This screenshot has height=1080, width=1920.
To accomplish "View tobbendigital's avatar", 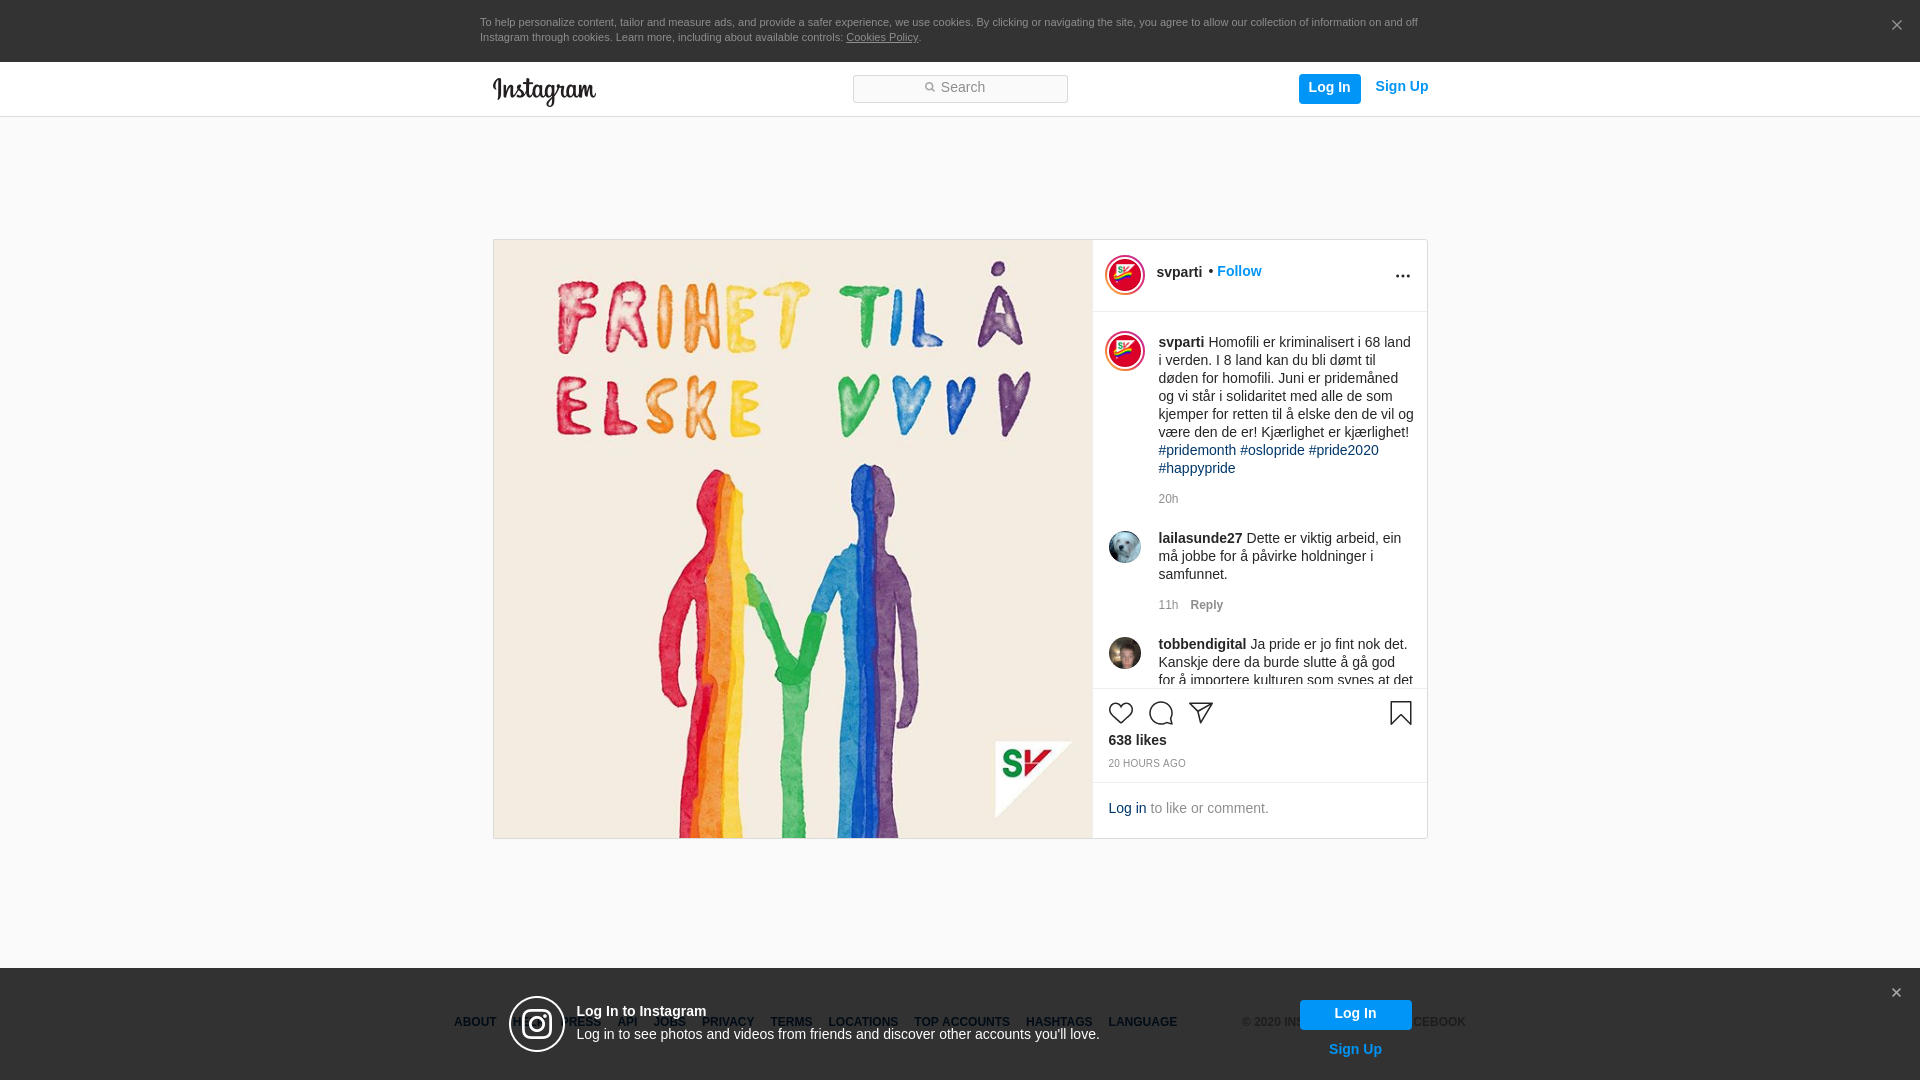I will tap(1124, 653).
